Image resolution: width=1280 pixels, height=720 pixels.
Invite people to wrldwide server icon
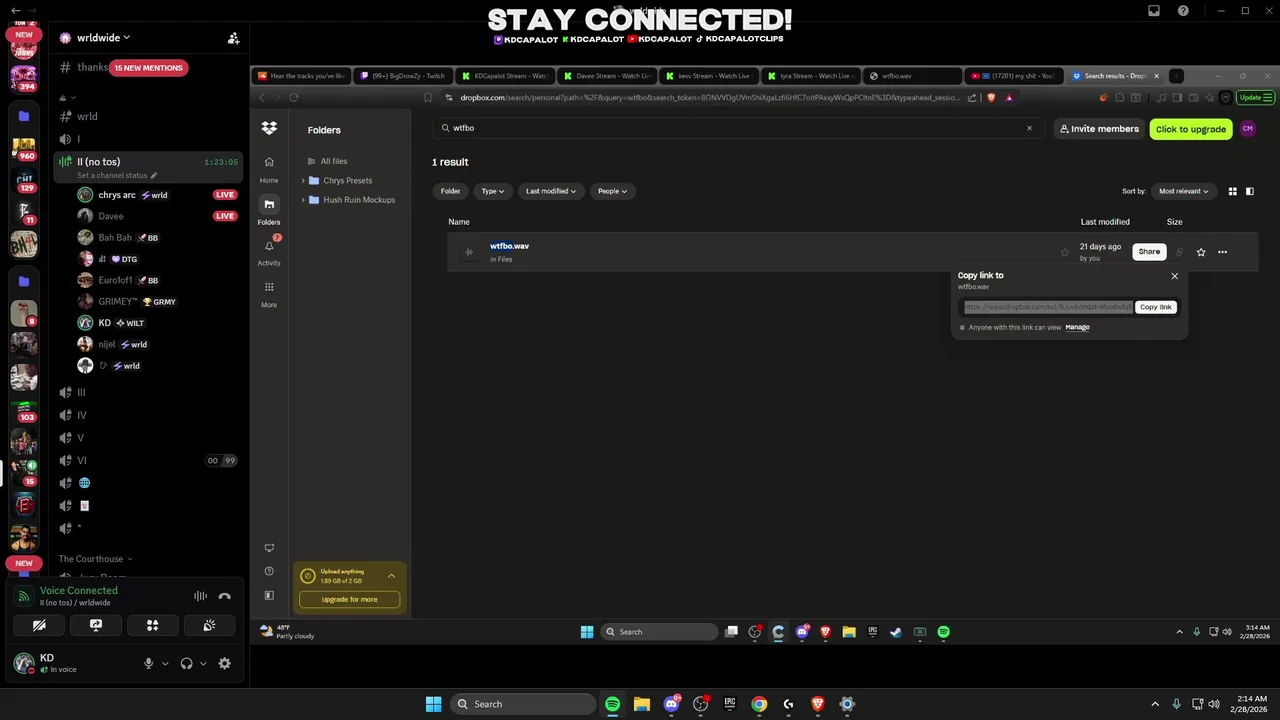tap(233, 38)
